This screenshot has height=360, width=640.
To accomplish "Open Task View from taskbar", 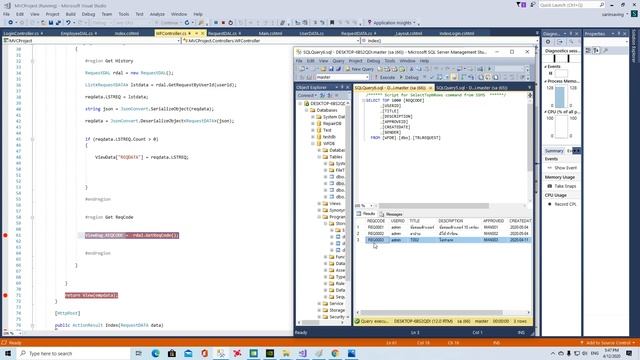I will (139, 353).
